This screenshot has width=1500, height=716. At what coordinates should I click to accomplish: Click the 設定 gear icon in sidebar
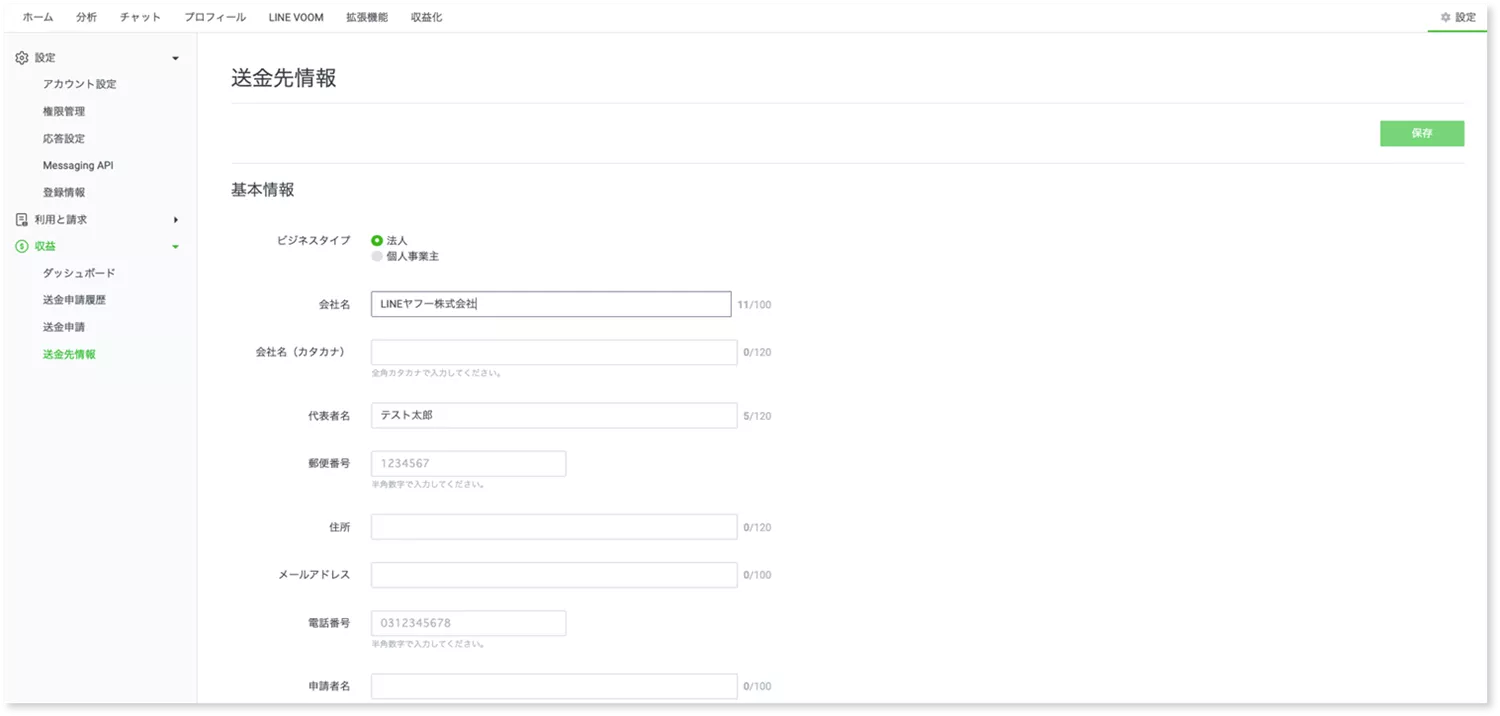[x=22, y=58]
